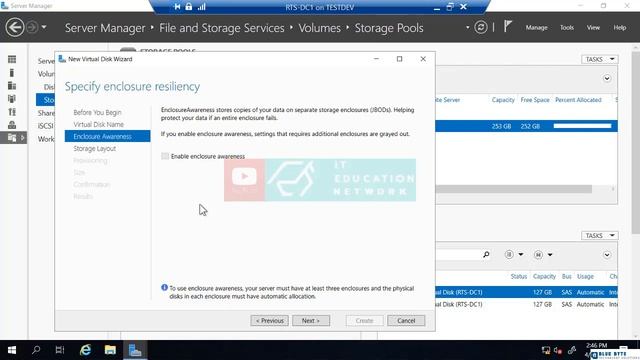Open the Manage menu

coord(536,27)
